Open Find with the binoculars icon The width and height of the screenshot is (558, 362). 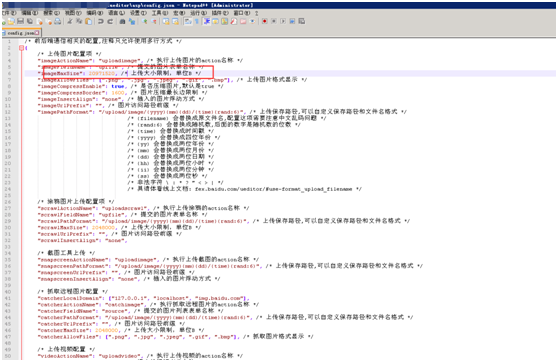pyautogui.click(x=122, y=21)
